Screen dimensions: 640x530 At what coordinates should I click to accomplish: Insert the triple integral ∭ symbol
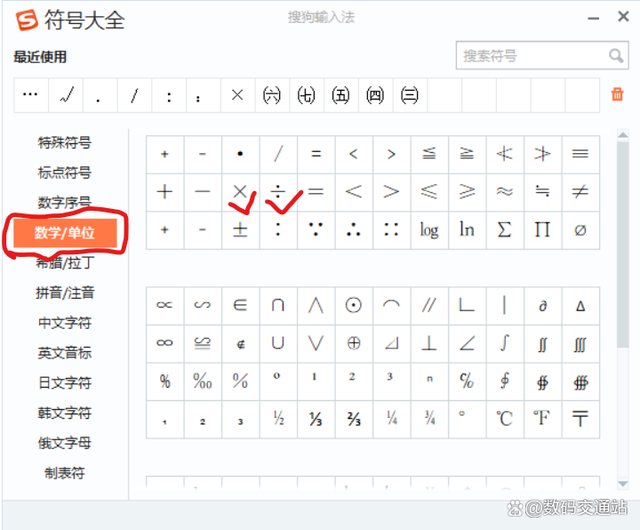tap(580, 343)
